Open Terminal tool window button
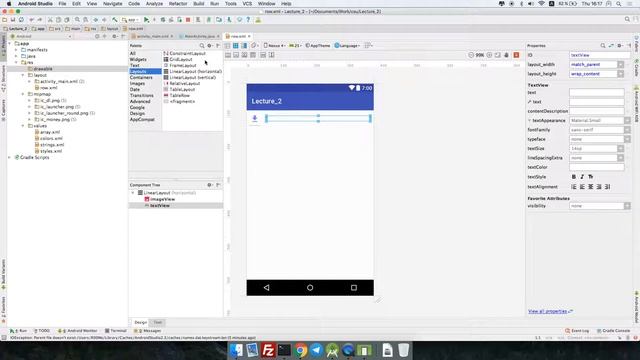Image resolution: width=640 pixels, height=360 pixels. point(116,331)
